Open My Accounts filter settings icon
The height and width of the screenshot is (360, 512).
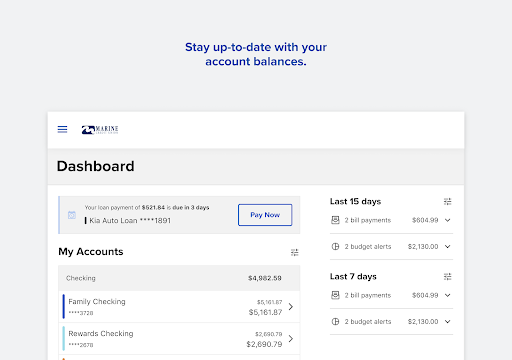(295, 252)
